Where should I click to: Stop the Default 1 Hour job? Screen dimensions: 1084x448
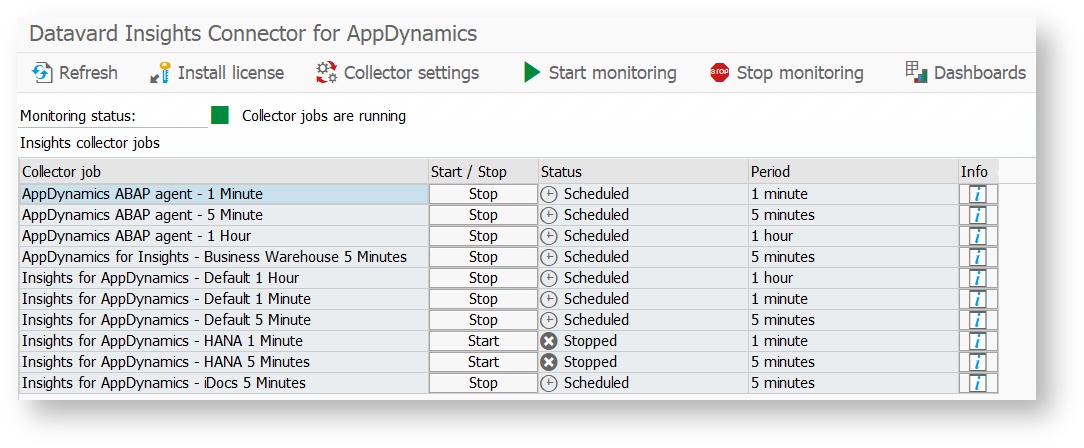click(x=483, y=278)
